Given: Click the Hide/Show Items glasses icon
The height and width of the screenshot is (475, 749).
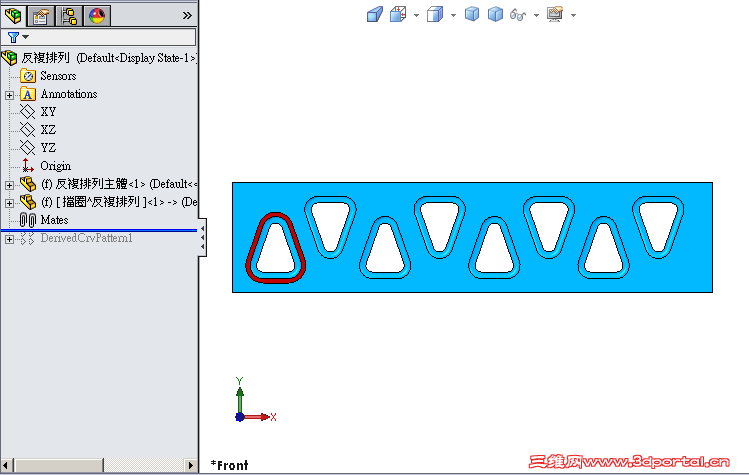Looking at the screenshot, I should [x=518, y=15].
